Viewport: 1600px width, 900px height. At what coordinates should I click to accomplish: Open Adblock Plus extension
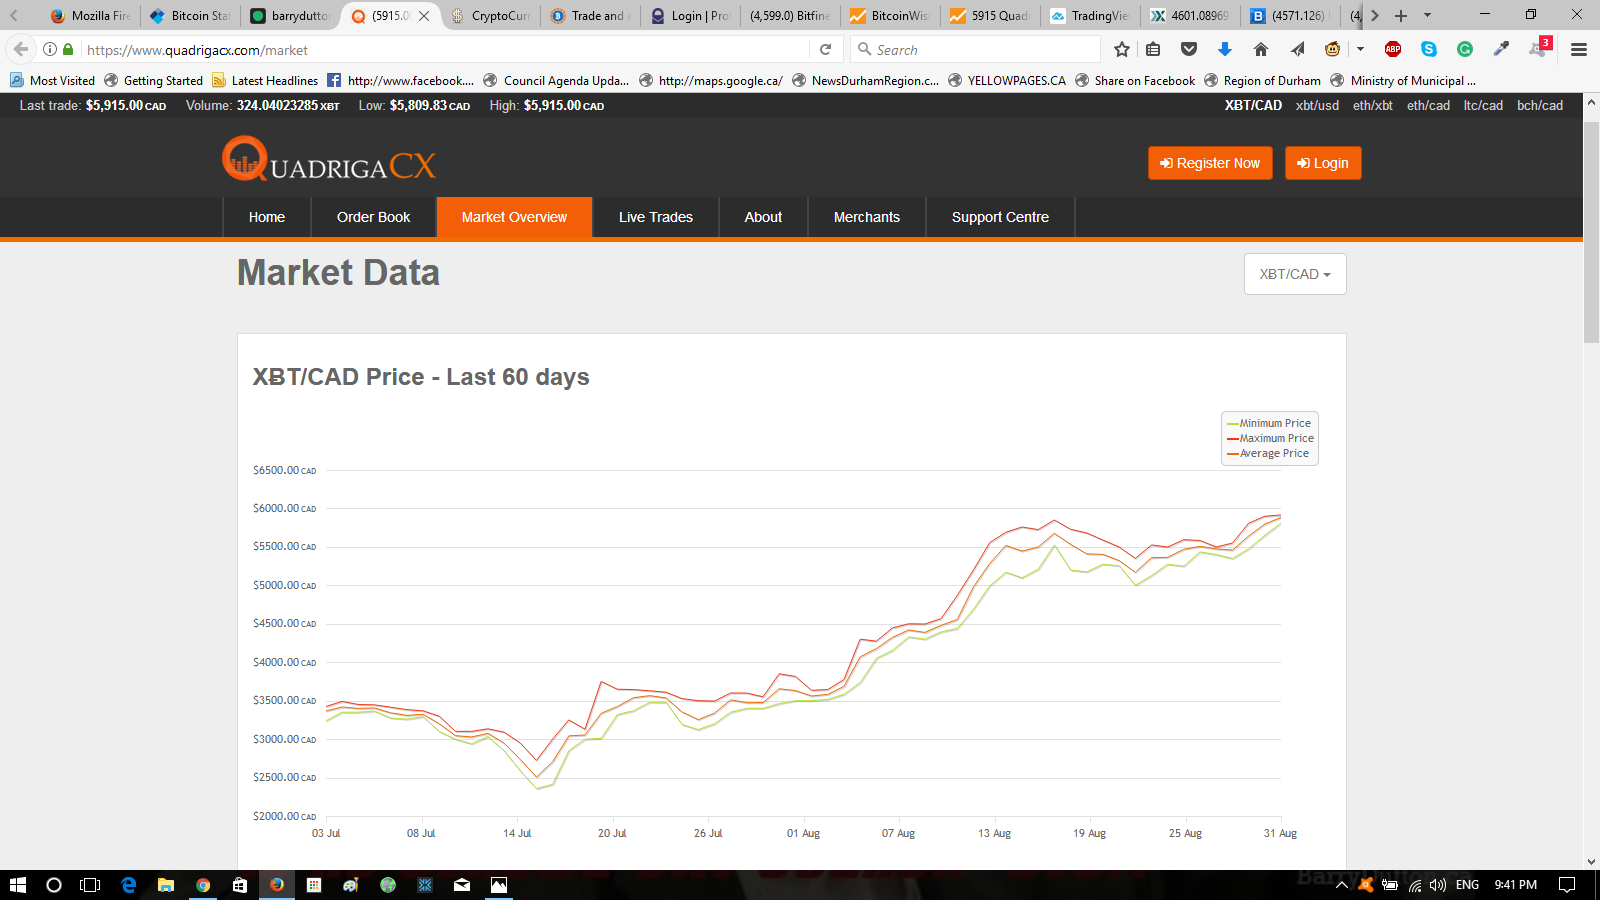coord(1393,49)
